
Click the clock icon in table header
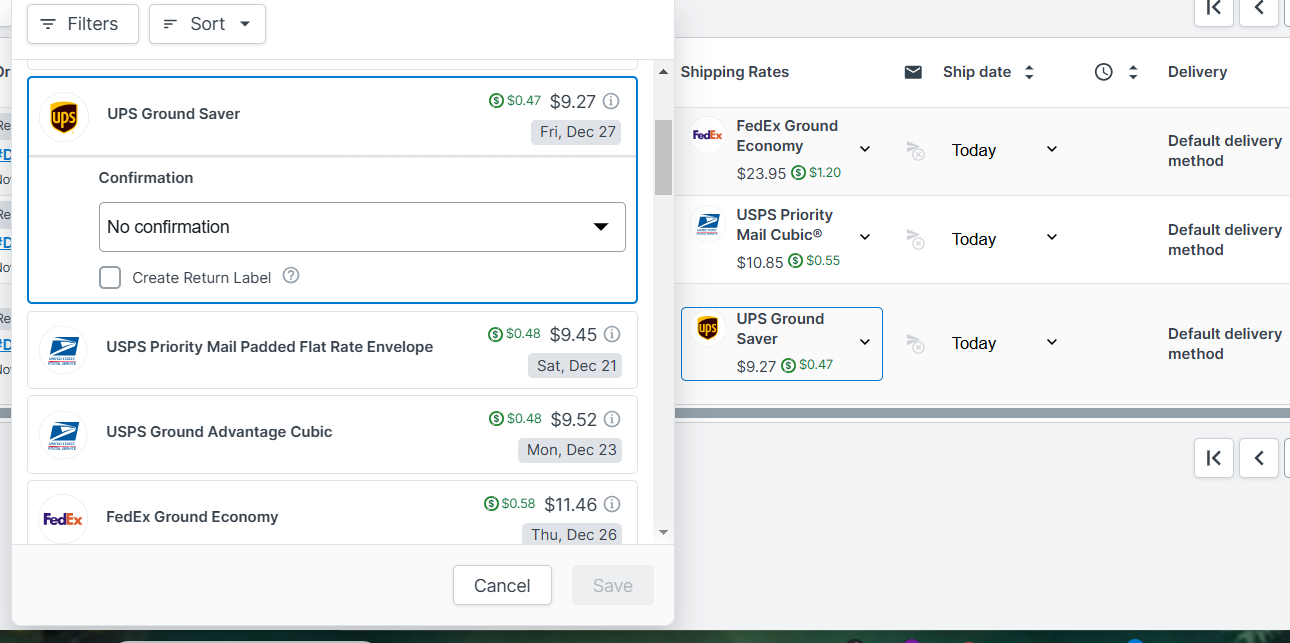pos(1104,72)
